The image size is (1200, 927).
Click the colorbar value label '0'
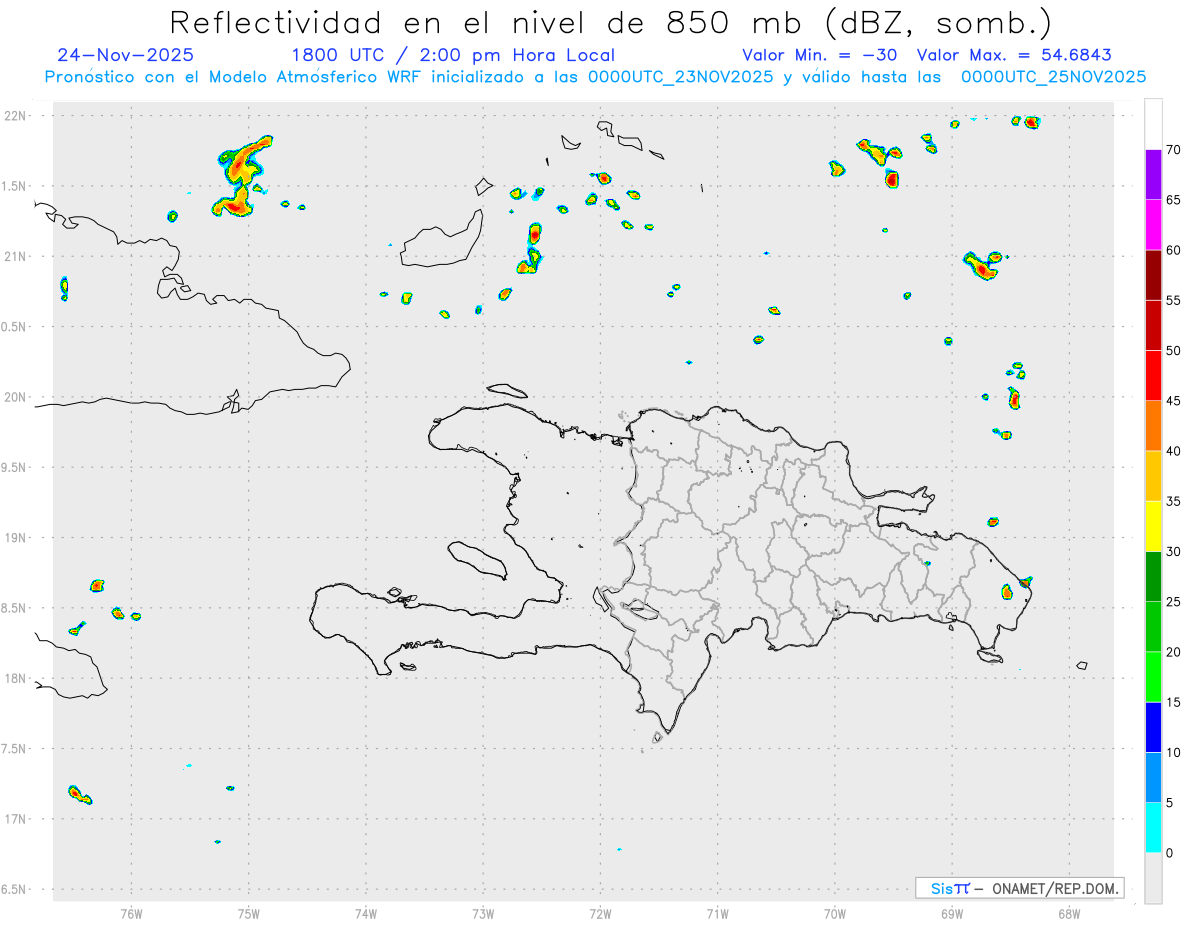1170,853
